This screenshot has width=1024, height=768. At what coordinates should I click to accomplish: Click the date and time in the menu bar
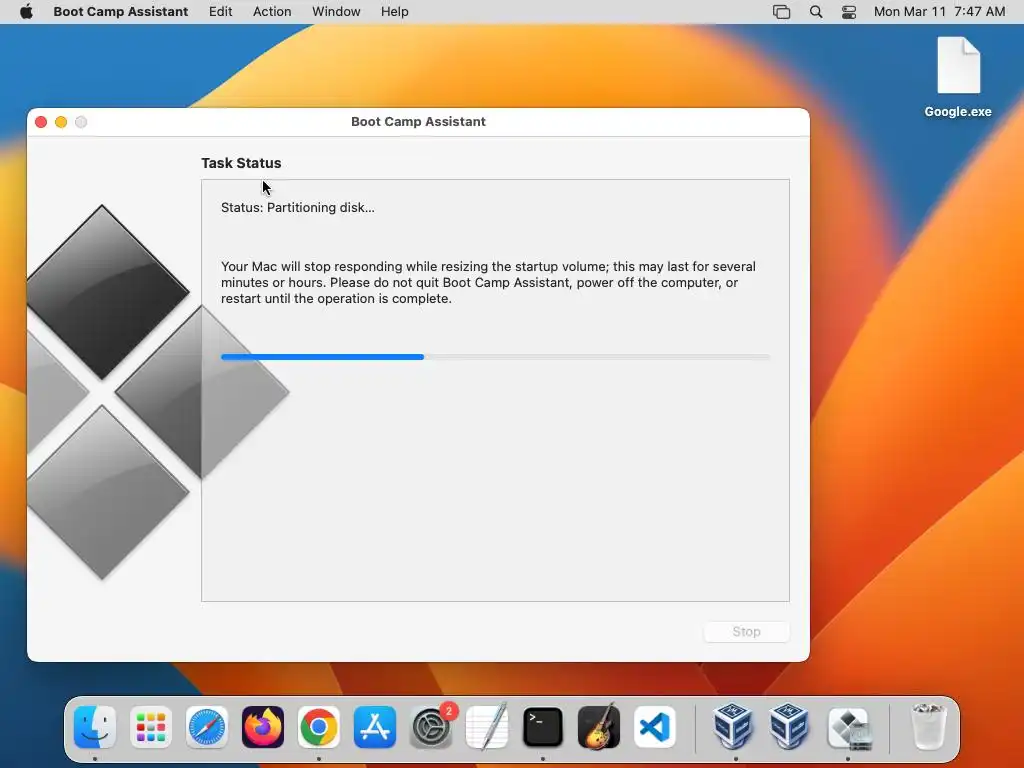(939, 12)
